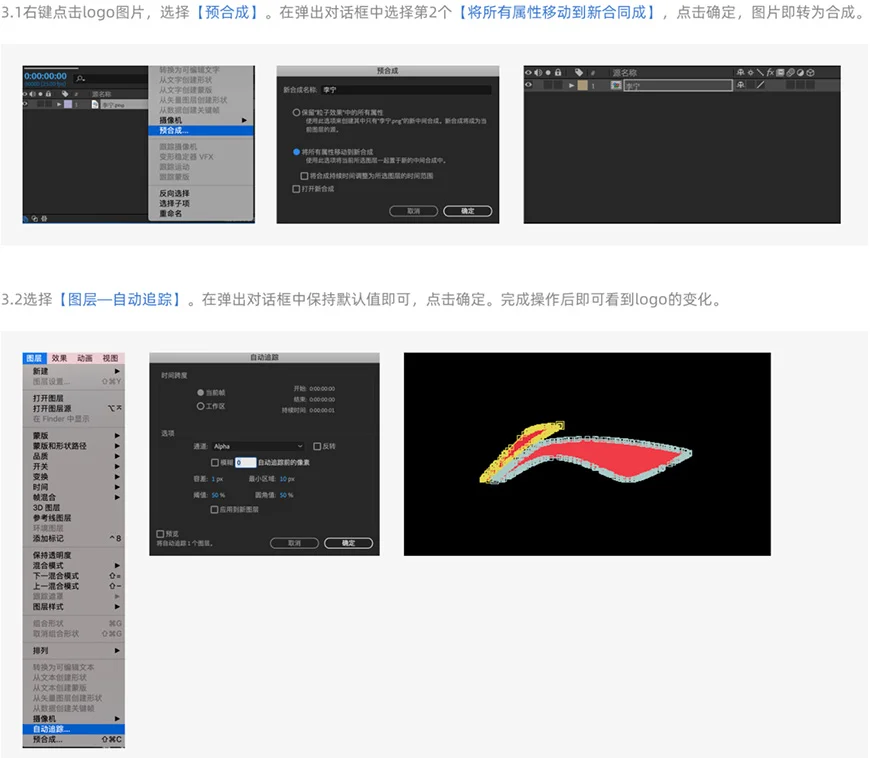Open the 图层 menu in menu bar

click(x=34, y=358)
